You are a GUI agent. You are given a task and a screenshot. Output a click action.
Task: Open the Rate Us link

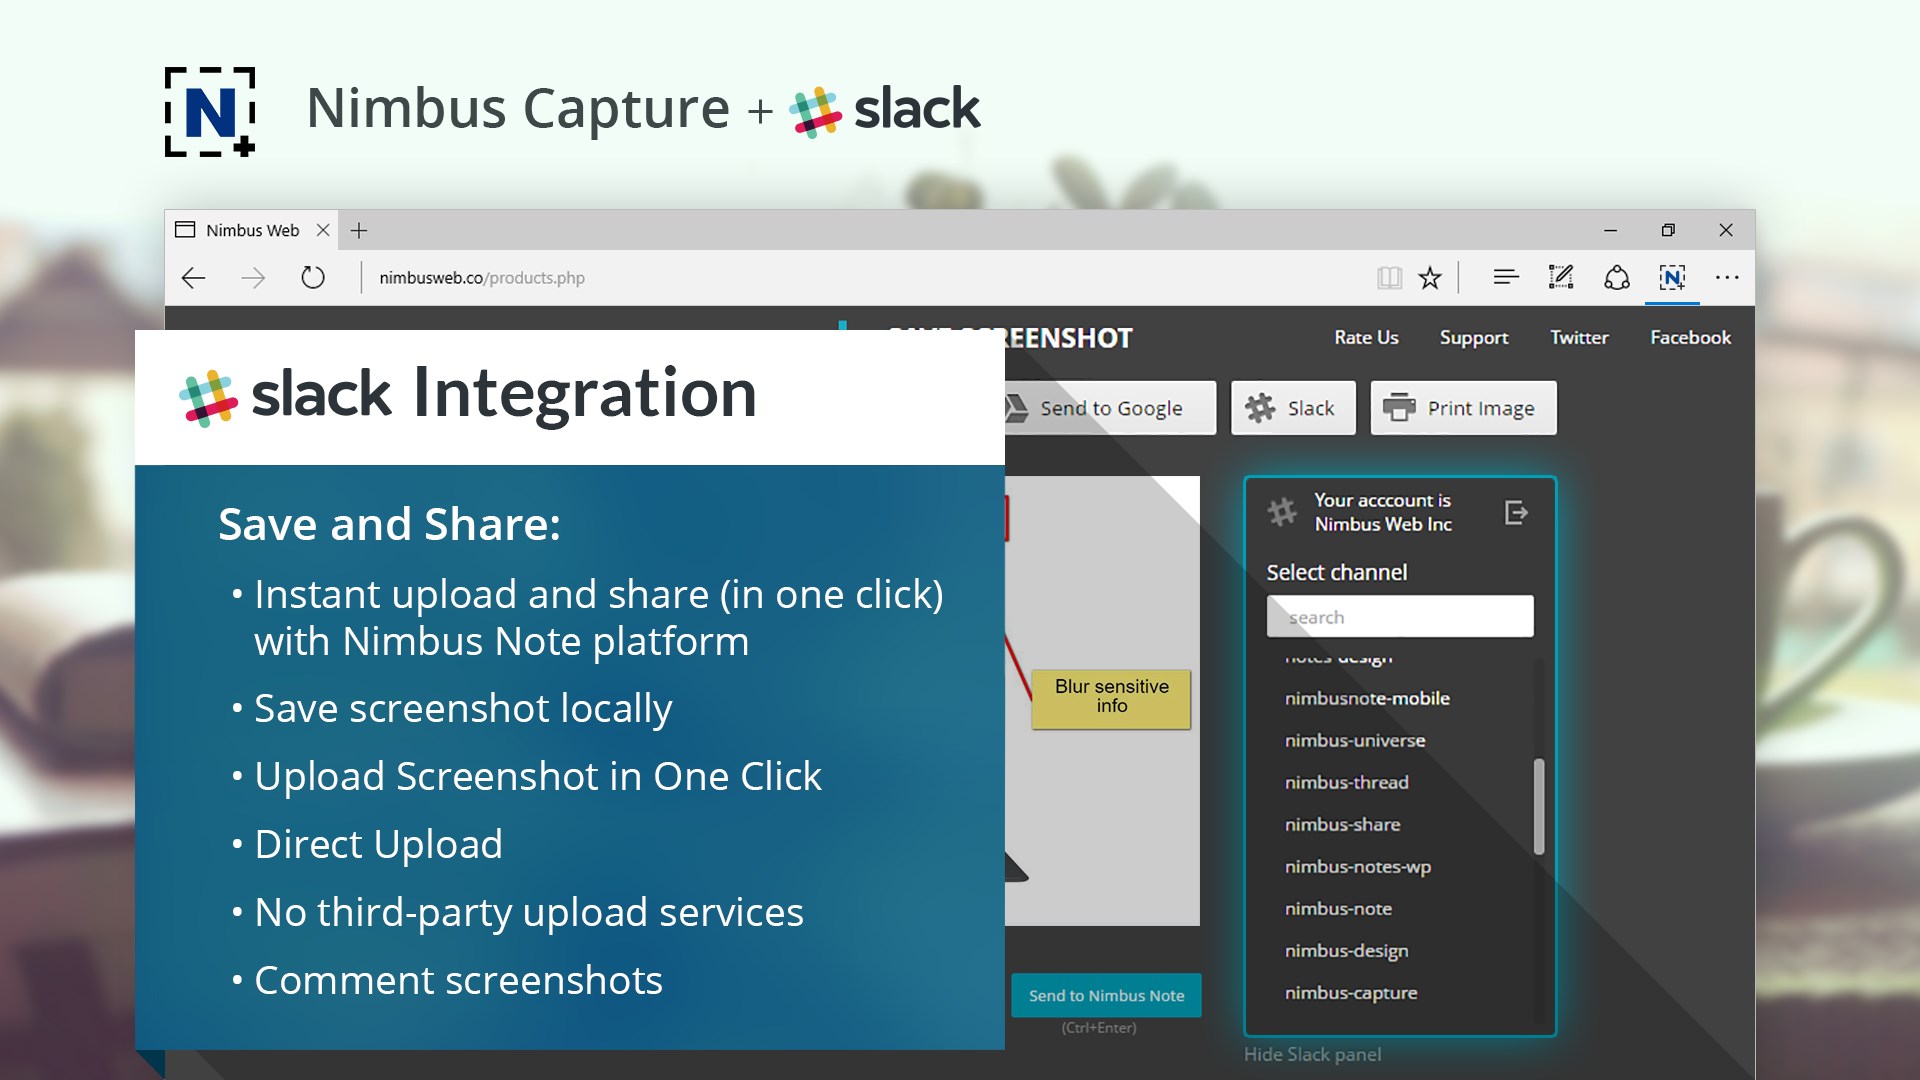pos(1366,338)
